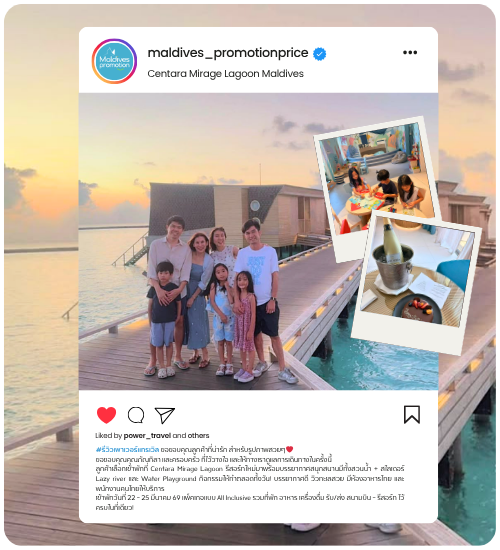Viewport: 500px width, 550px height.
Task: Click the red heart emoji in the caption
Action: point(289,449)
